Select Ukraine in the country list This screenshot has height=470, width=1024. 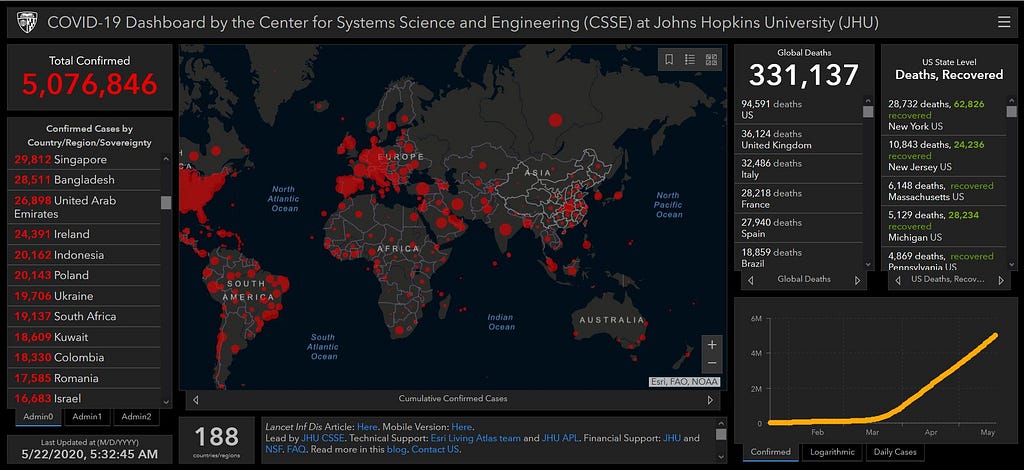coord(84,296)
